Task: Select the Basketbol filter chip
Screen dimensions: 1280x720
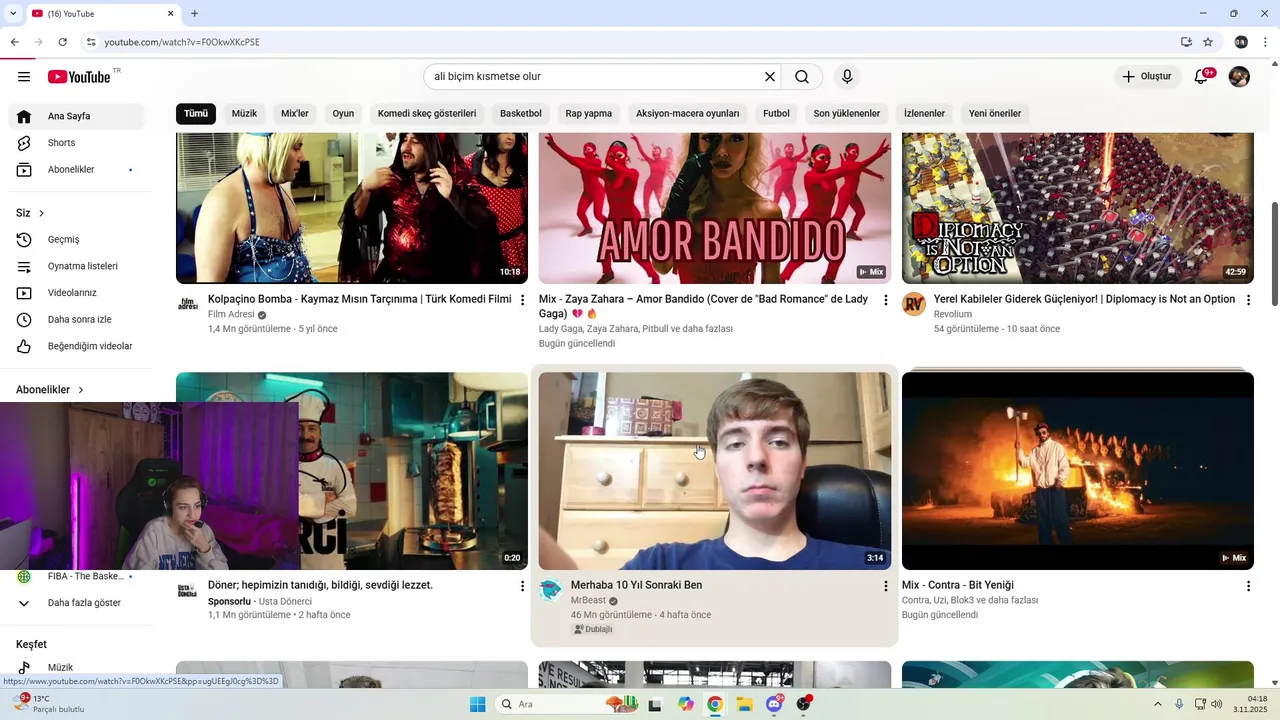Action: 521,113
